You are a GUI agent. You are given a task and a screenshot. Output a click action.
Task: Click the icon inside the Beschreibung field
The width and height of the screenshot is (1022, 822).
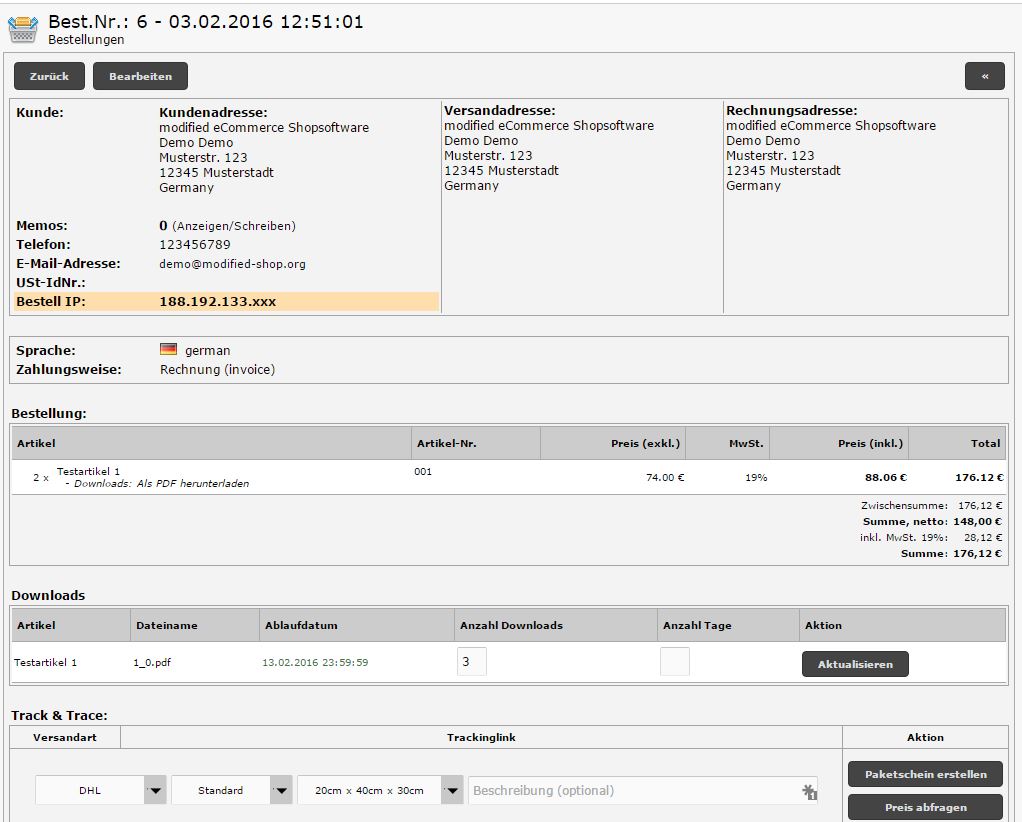point(808,791)
